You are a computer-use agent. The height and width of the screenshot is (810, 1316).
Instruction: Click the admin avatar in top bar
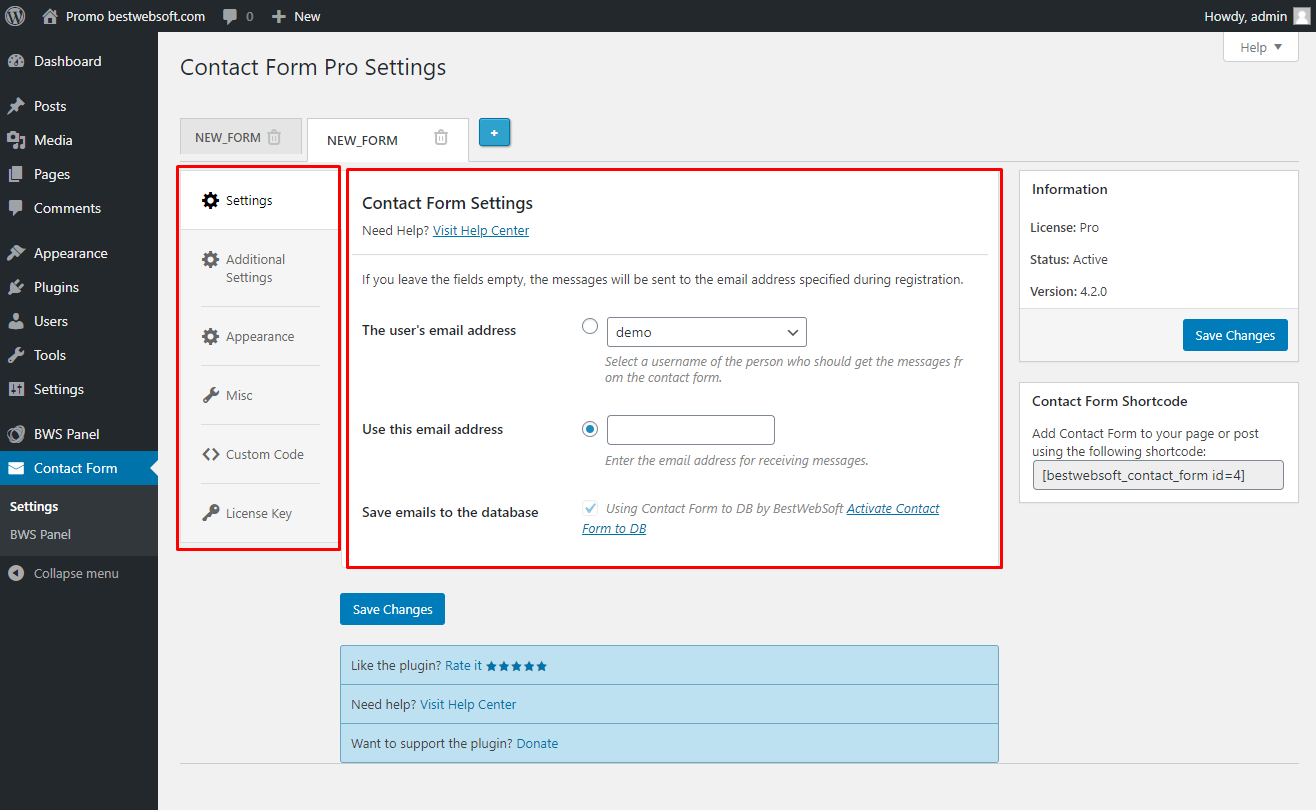pos(1301,16)
